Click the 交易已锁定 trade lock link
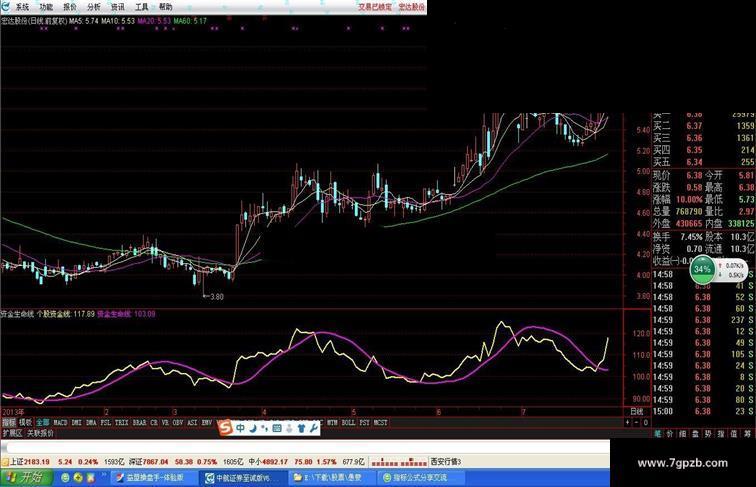This screenshot has height=487, width=756. click(375, 7)
